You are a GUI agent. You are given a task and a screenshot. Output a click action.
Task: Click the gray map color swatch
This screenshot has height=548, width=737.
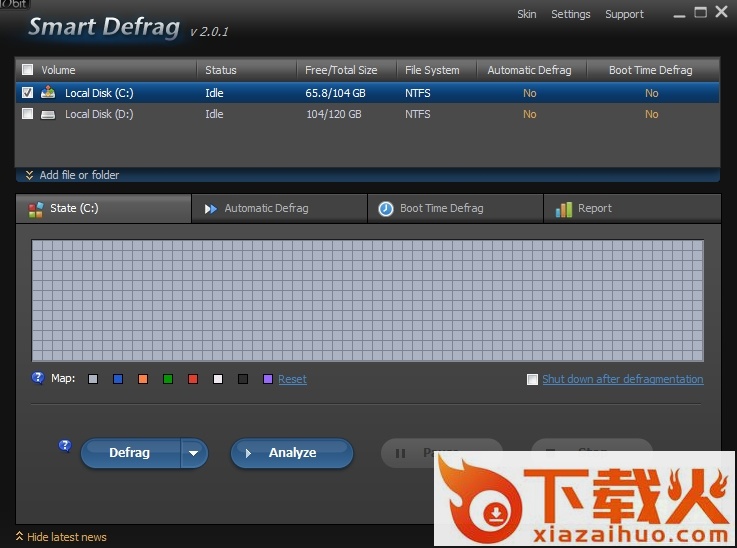[x=93, y=379]
